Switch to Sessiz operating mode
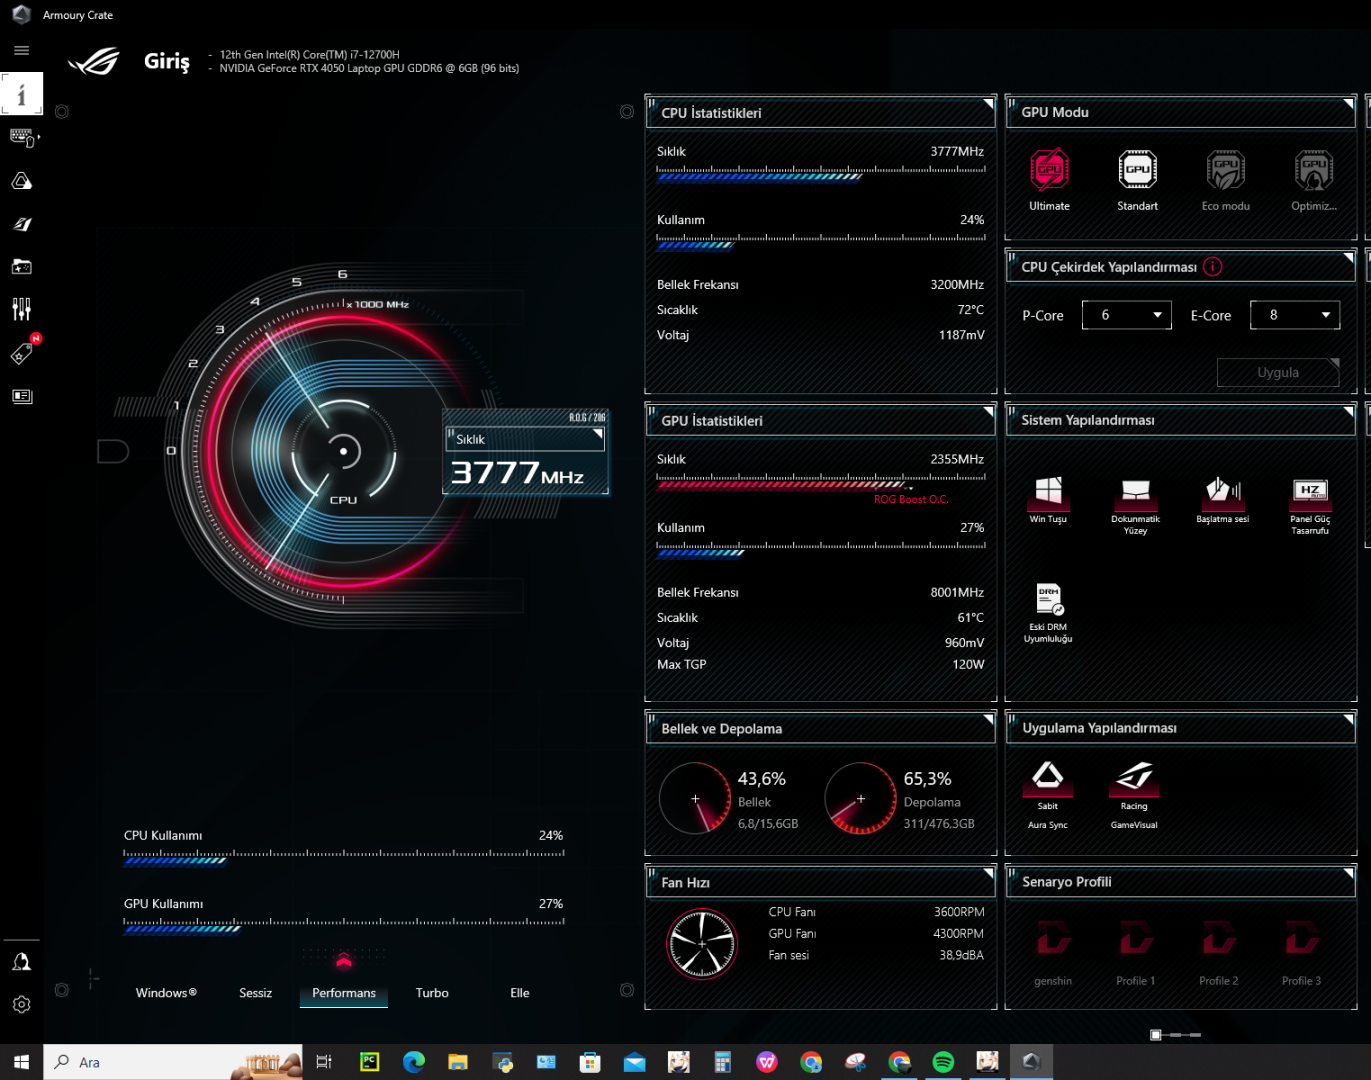This screenshot has width=1371, height=1080. point(255,993)
